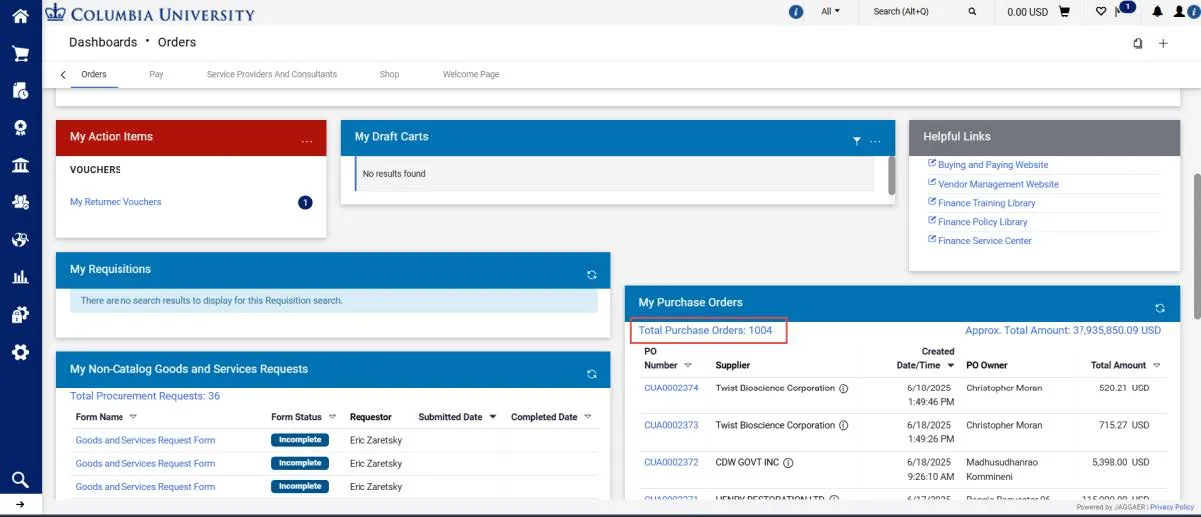Open the Accounts Payable bank icon in sidebar
This screenshot has height=517, width=1201.
coord(20,165)
